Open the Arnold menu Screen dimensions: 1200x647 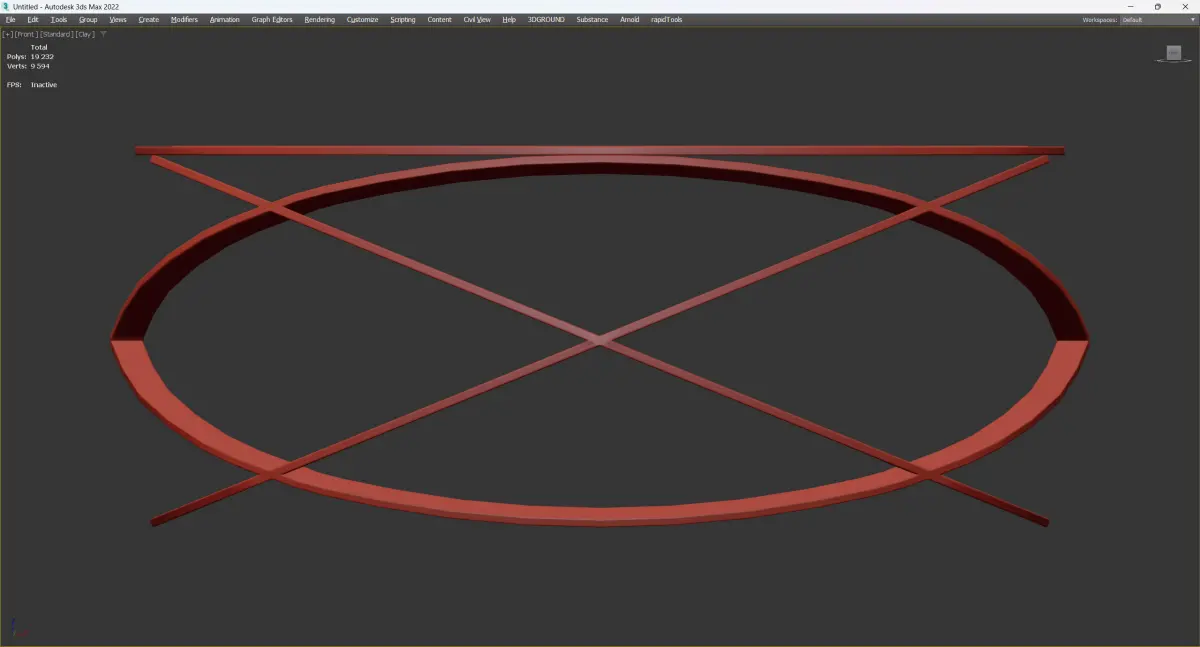pyautogui.click(x=629, y=19)
